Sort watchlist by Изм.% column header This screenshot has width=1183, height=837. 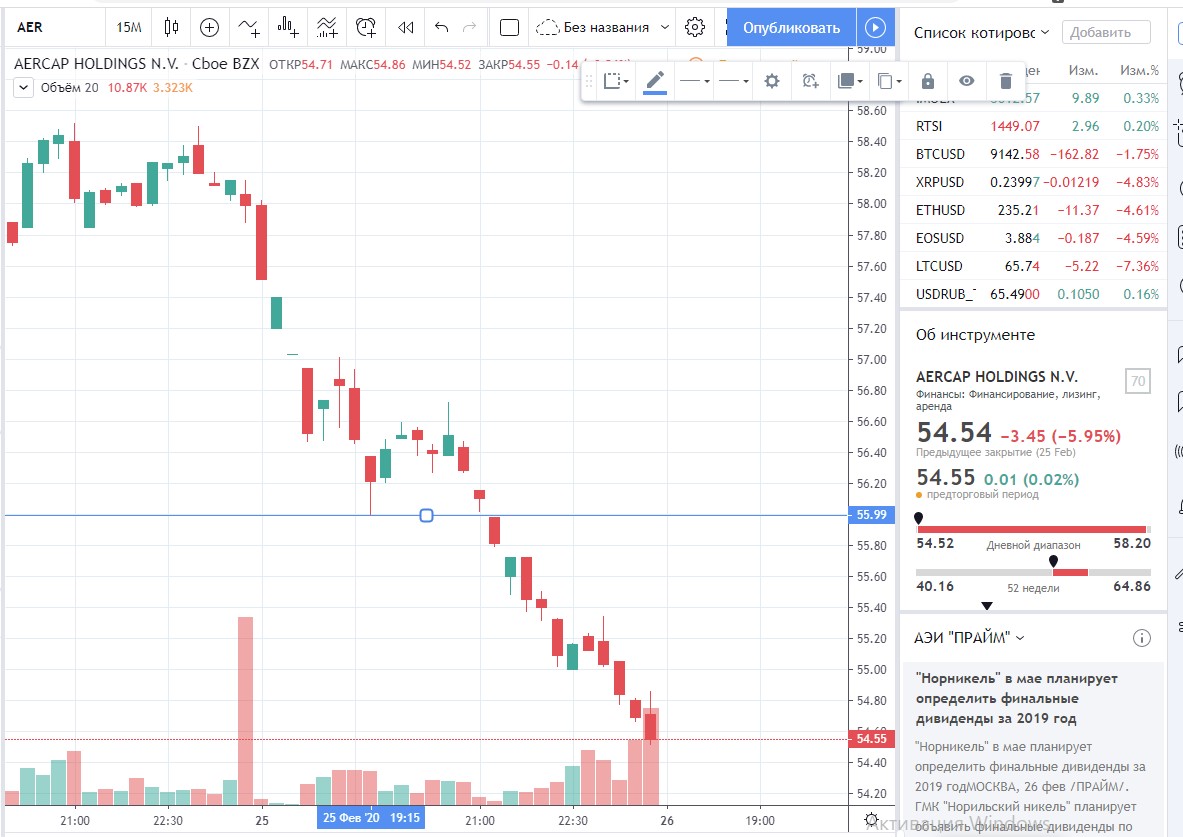tap(1139, 70)
